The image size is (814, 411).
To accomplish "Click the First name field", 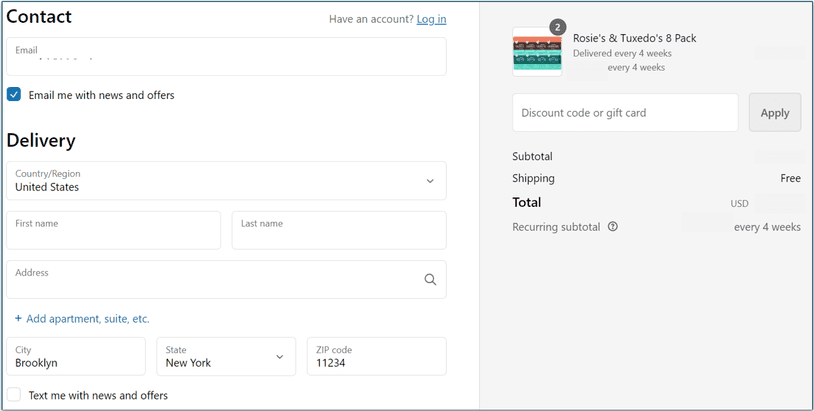I will point(114,230).
